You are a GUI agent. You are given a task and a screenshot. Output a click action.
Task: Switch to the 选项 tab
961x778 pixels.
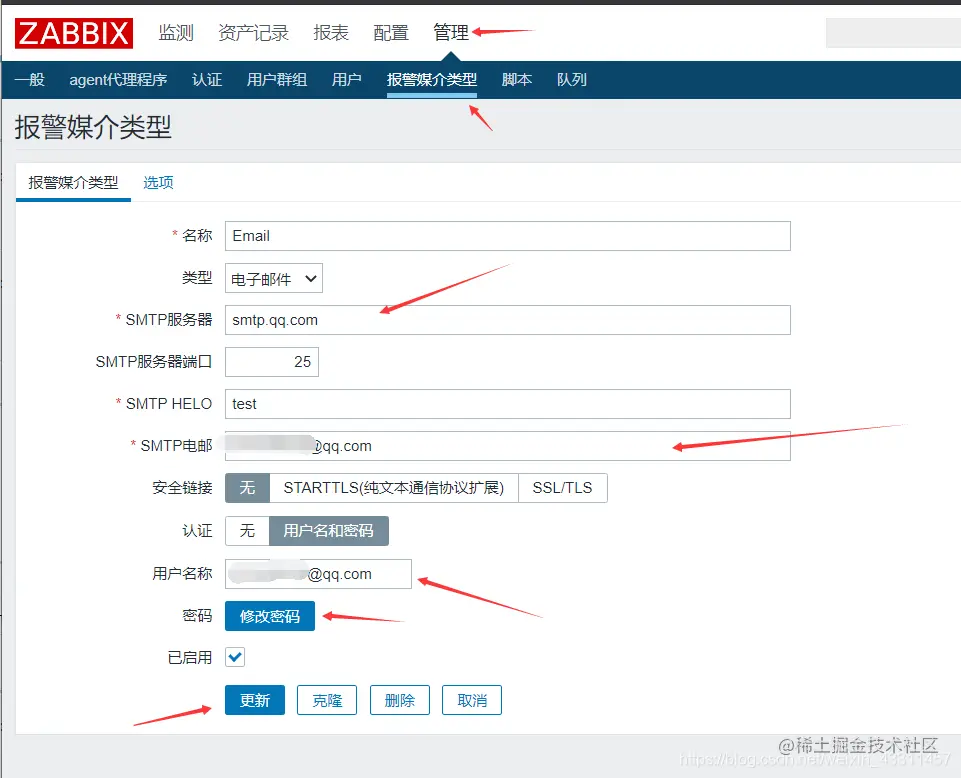pyautogui.click(x=158, y=183)
